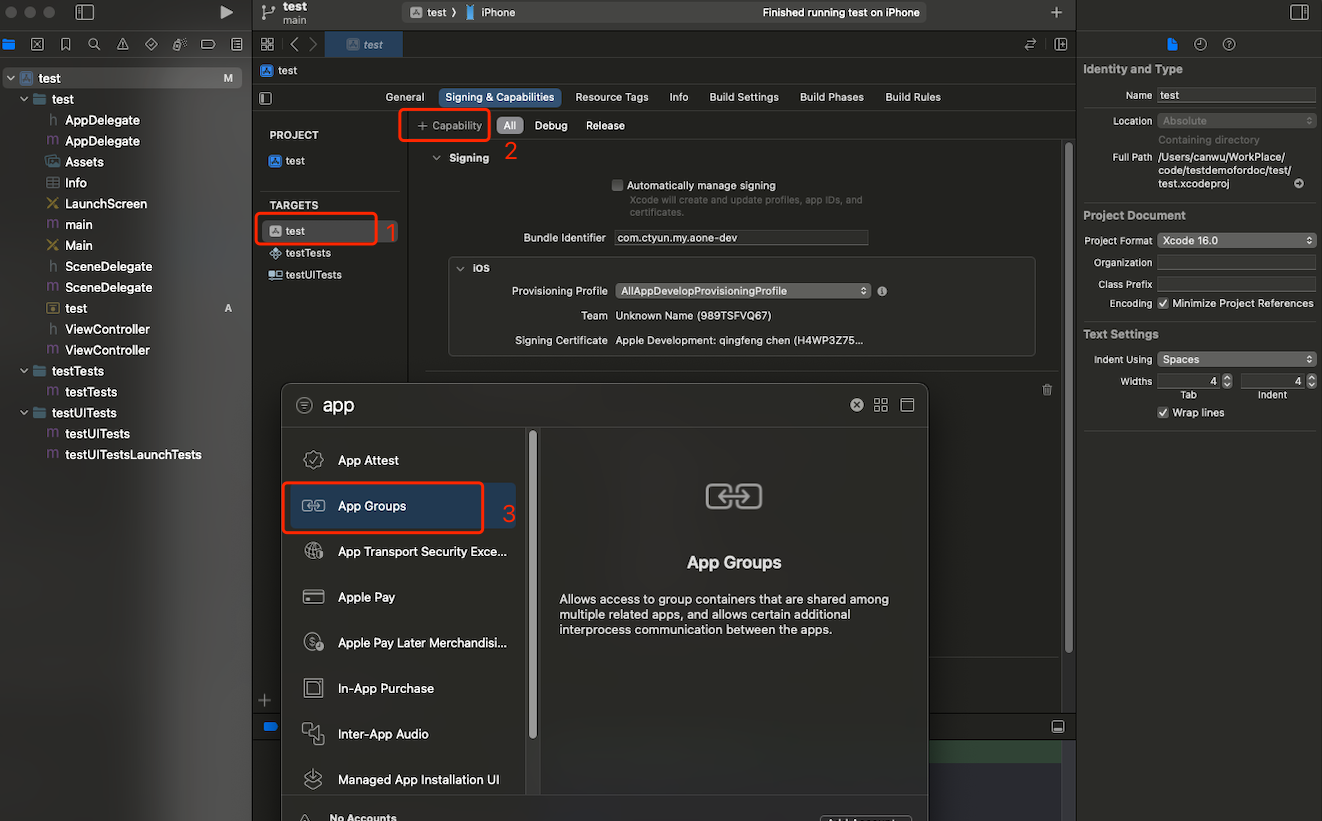Add an editor pane on right
The image size is (1322, 821).
1061,44
